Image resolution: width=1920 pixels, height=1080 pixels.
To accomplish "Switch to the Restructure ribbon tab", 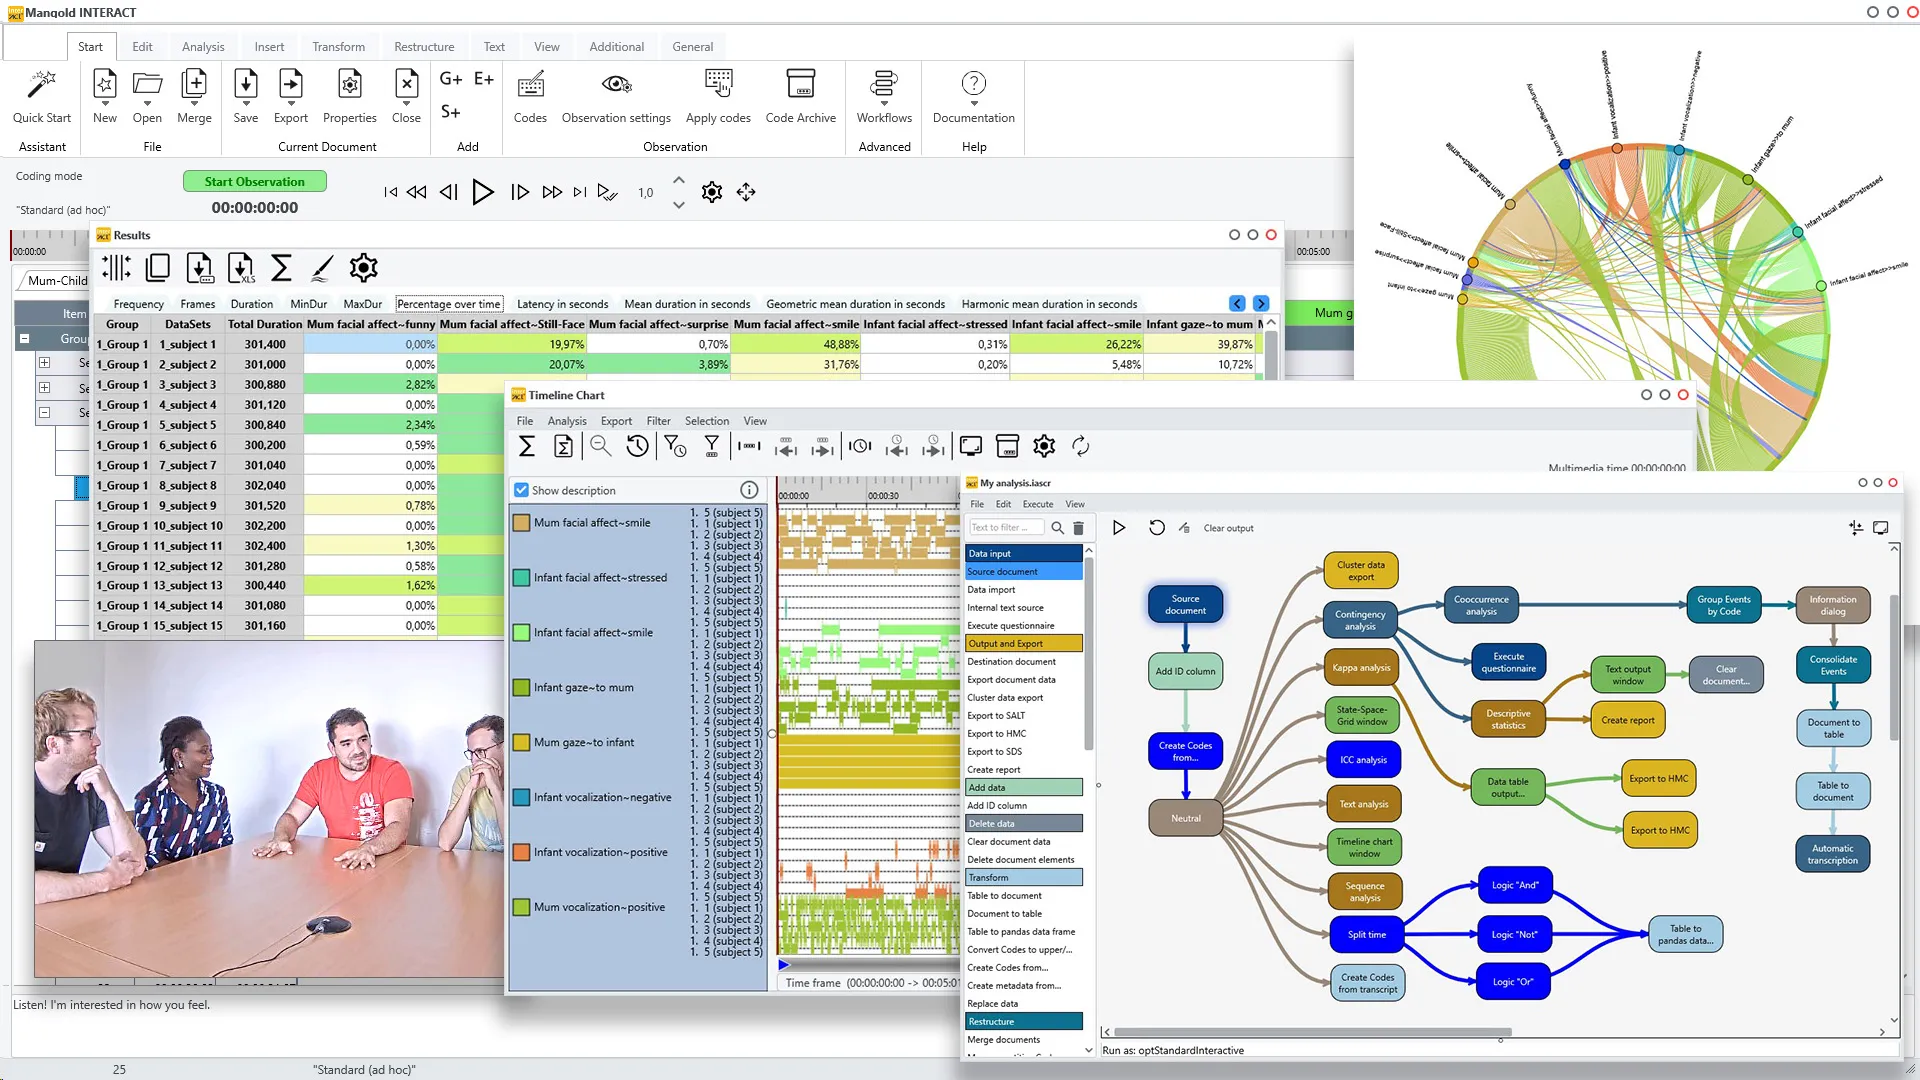I will coord(424,47).
